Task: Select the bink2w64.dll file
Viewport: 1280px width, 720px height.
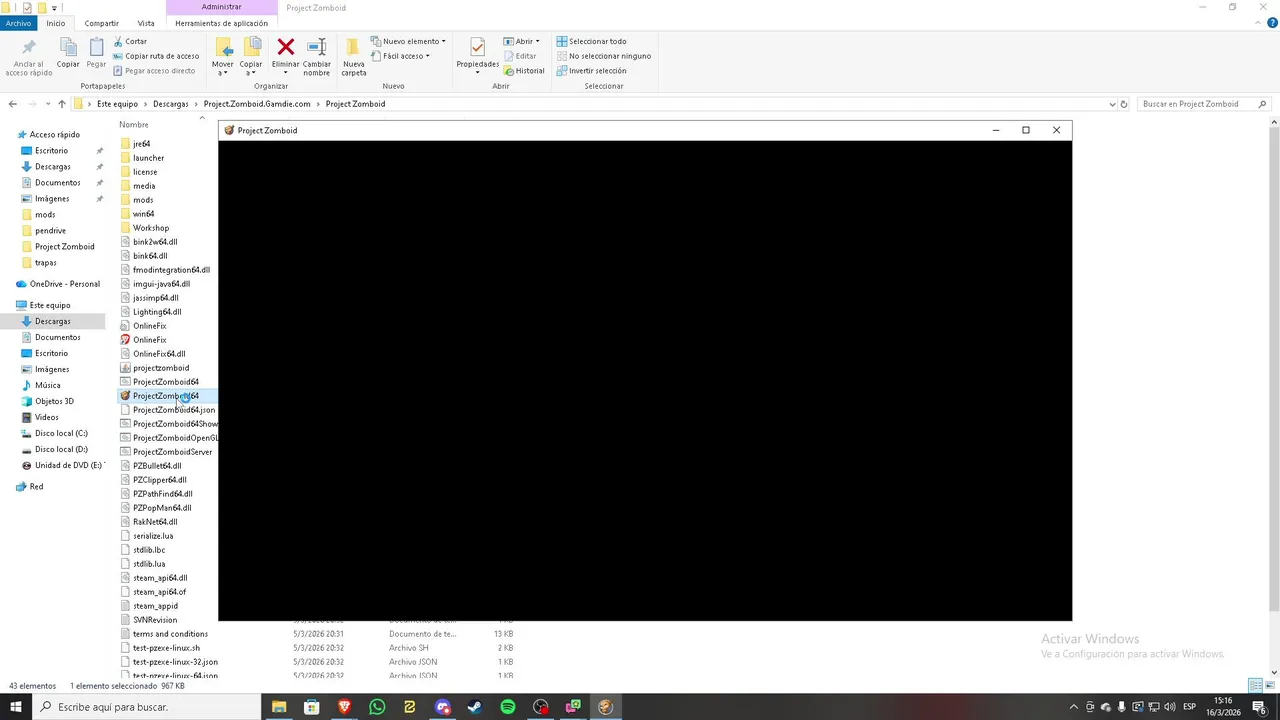Action: 155,242
